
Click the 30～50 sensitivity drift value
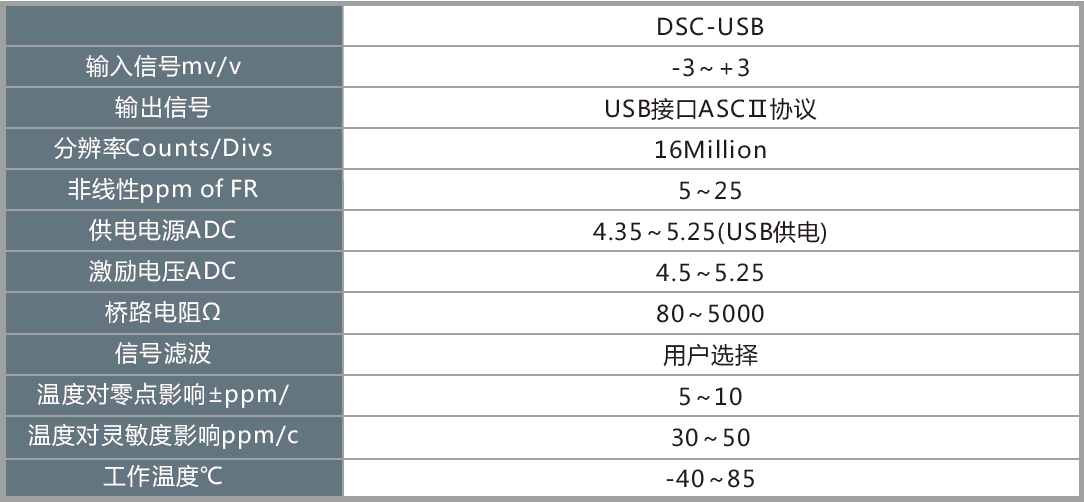click(x=710, y=437)
